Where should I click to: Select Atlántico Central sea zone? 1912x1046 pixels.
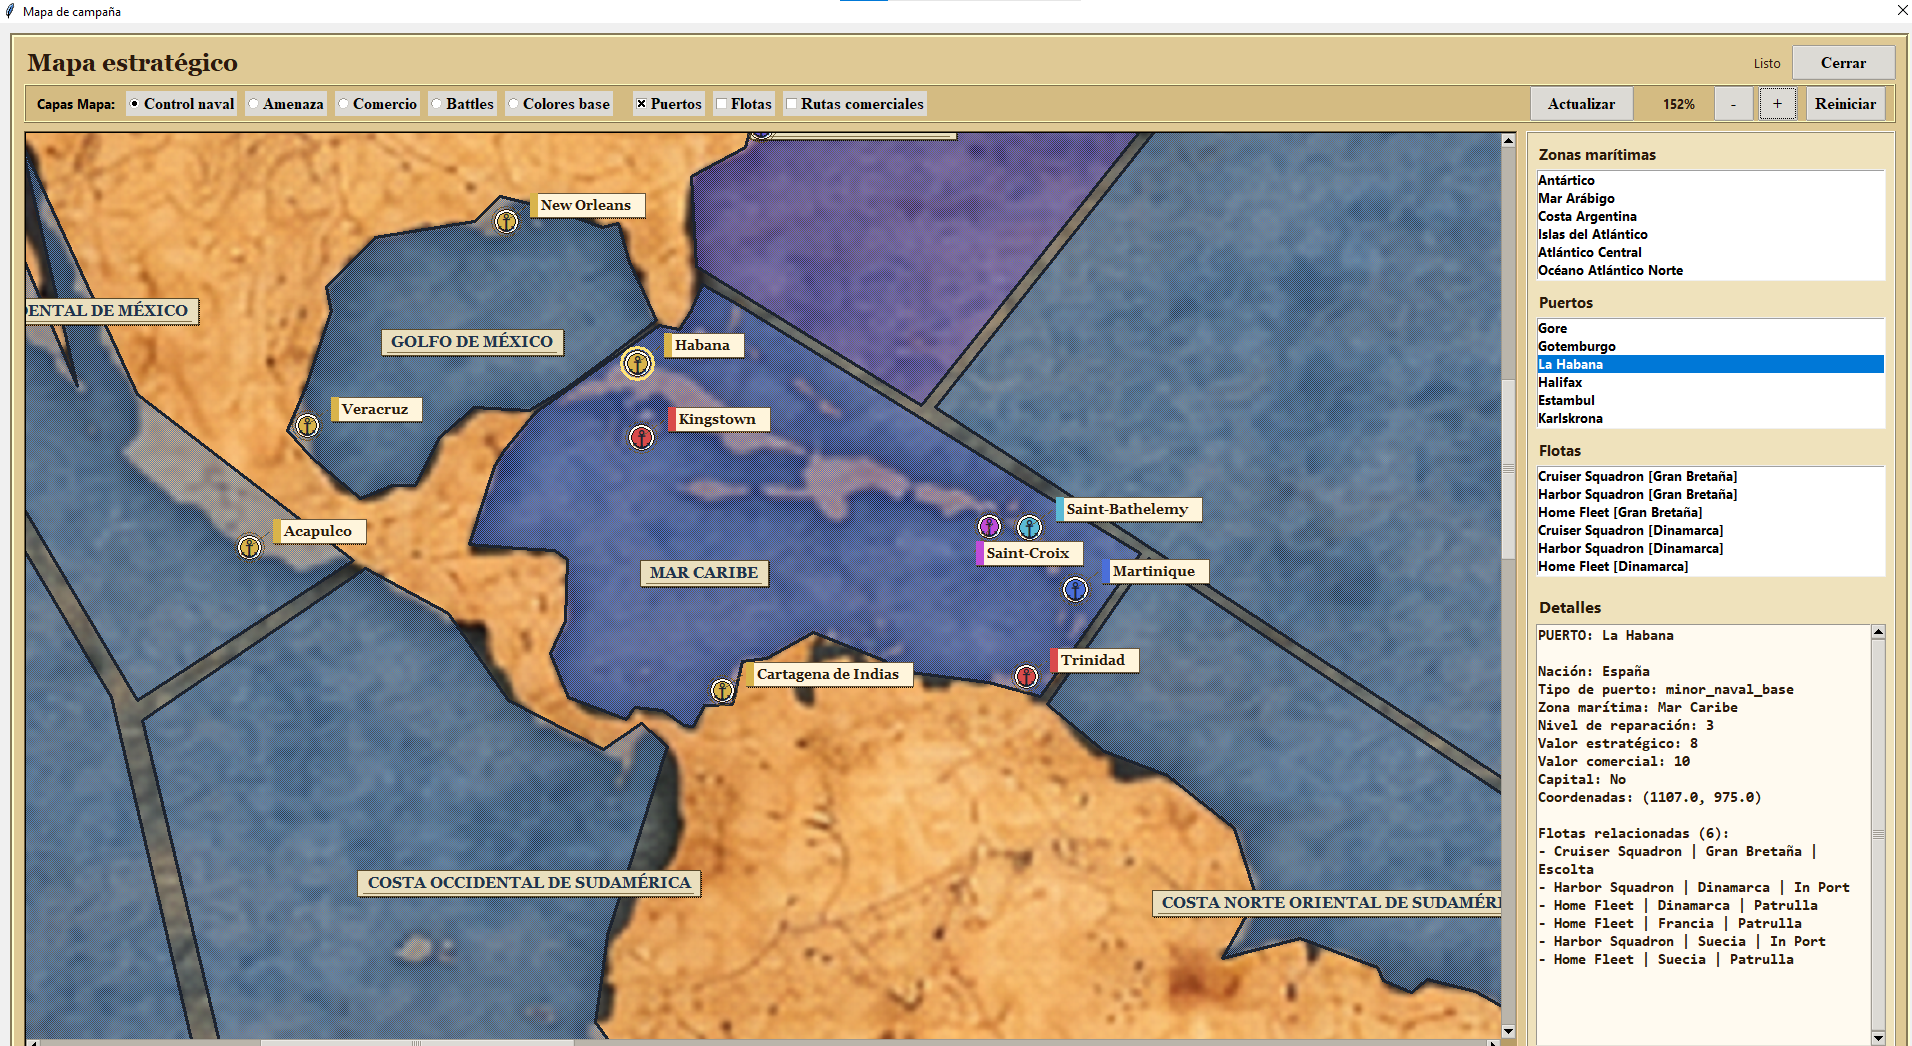[1710, 252]
